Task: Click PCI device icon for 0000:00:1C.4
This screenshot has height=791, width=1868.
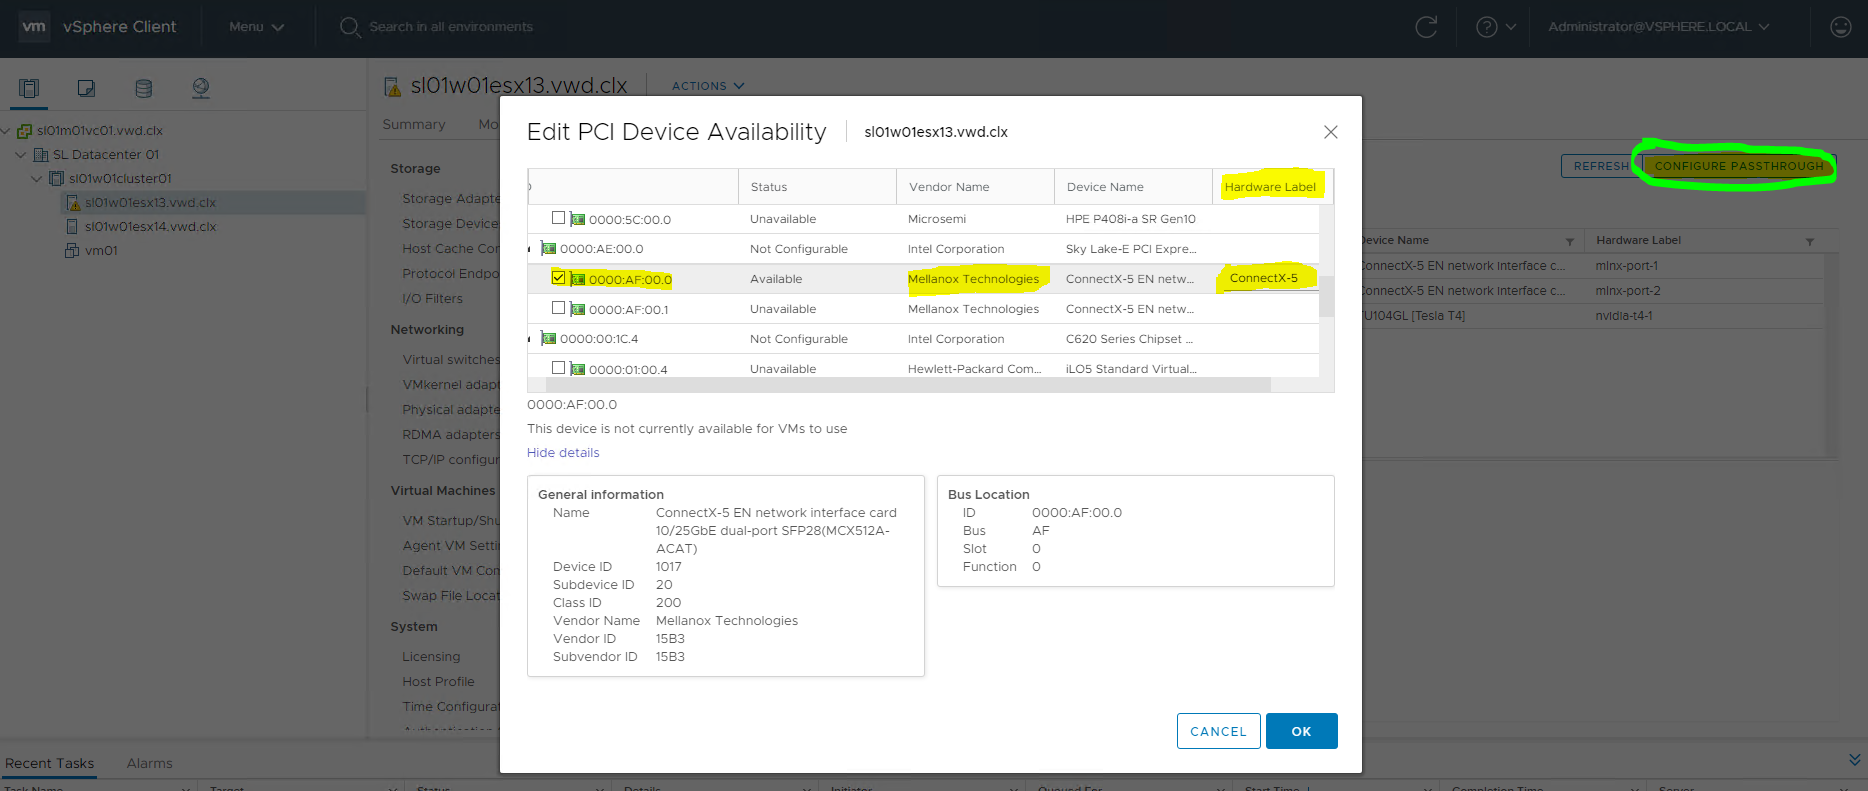Action: click(549, 339)
